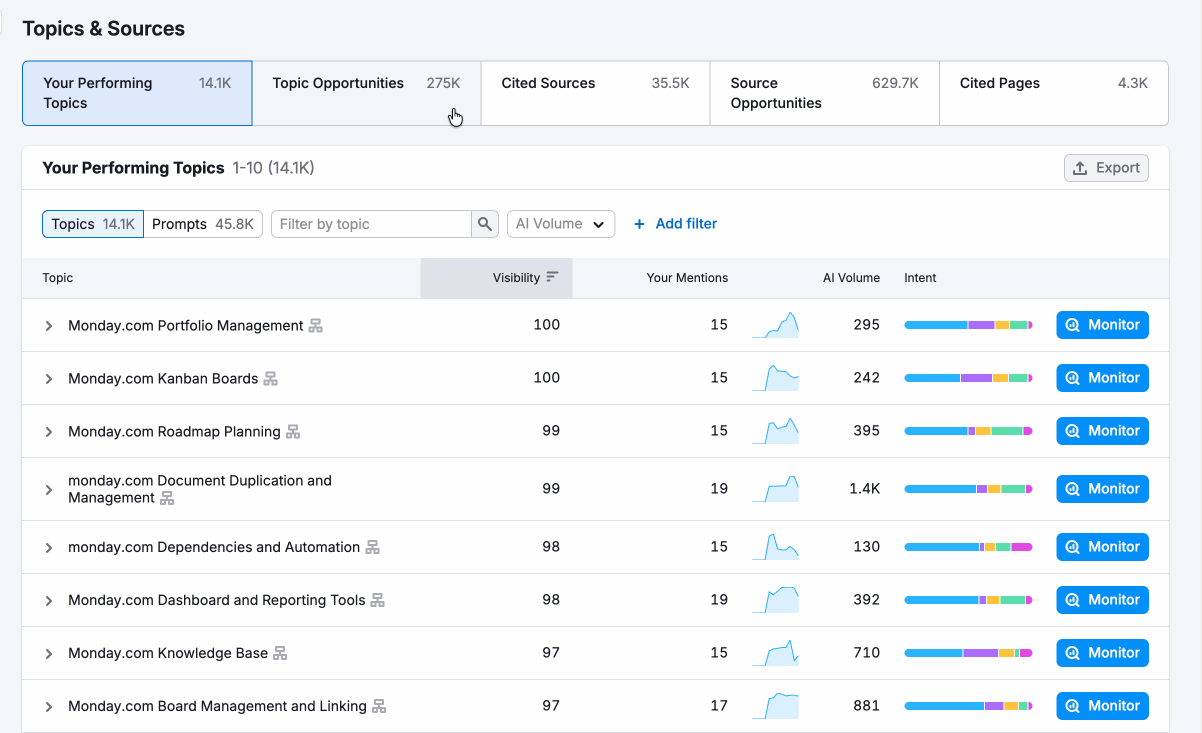Image resolution: width=1202 pixels, height=733 pixels.
Task: Click AI Volume value 710
Action: point(867,653)
